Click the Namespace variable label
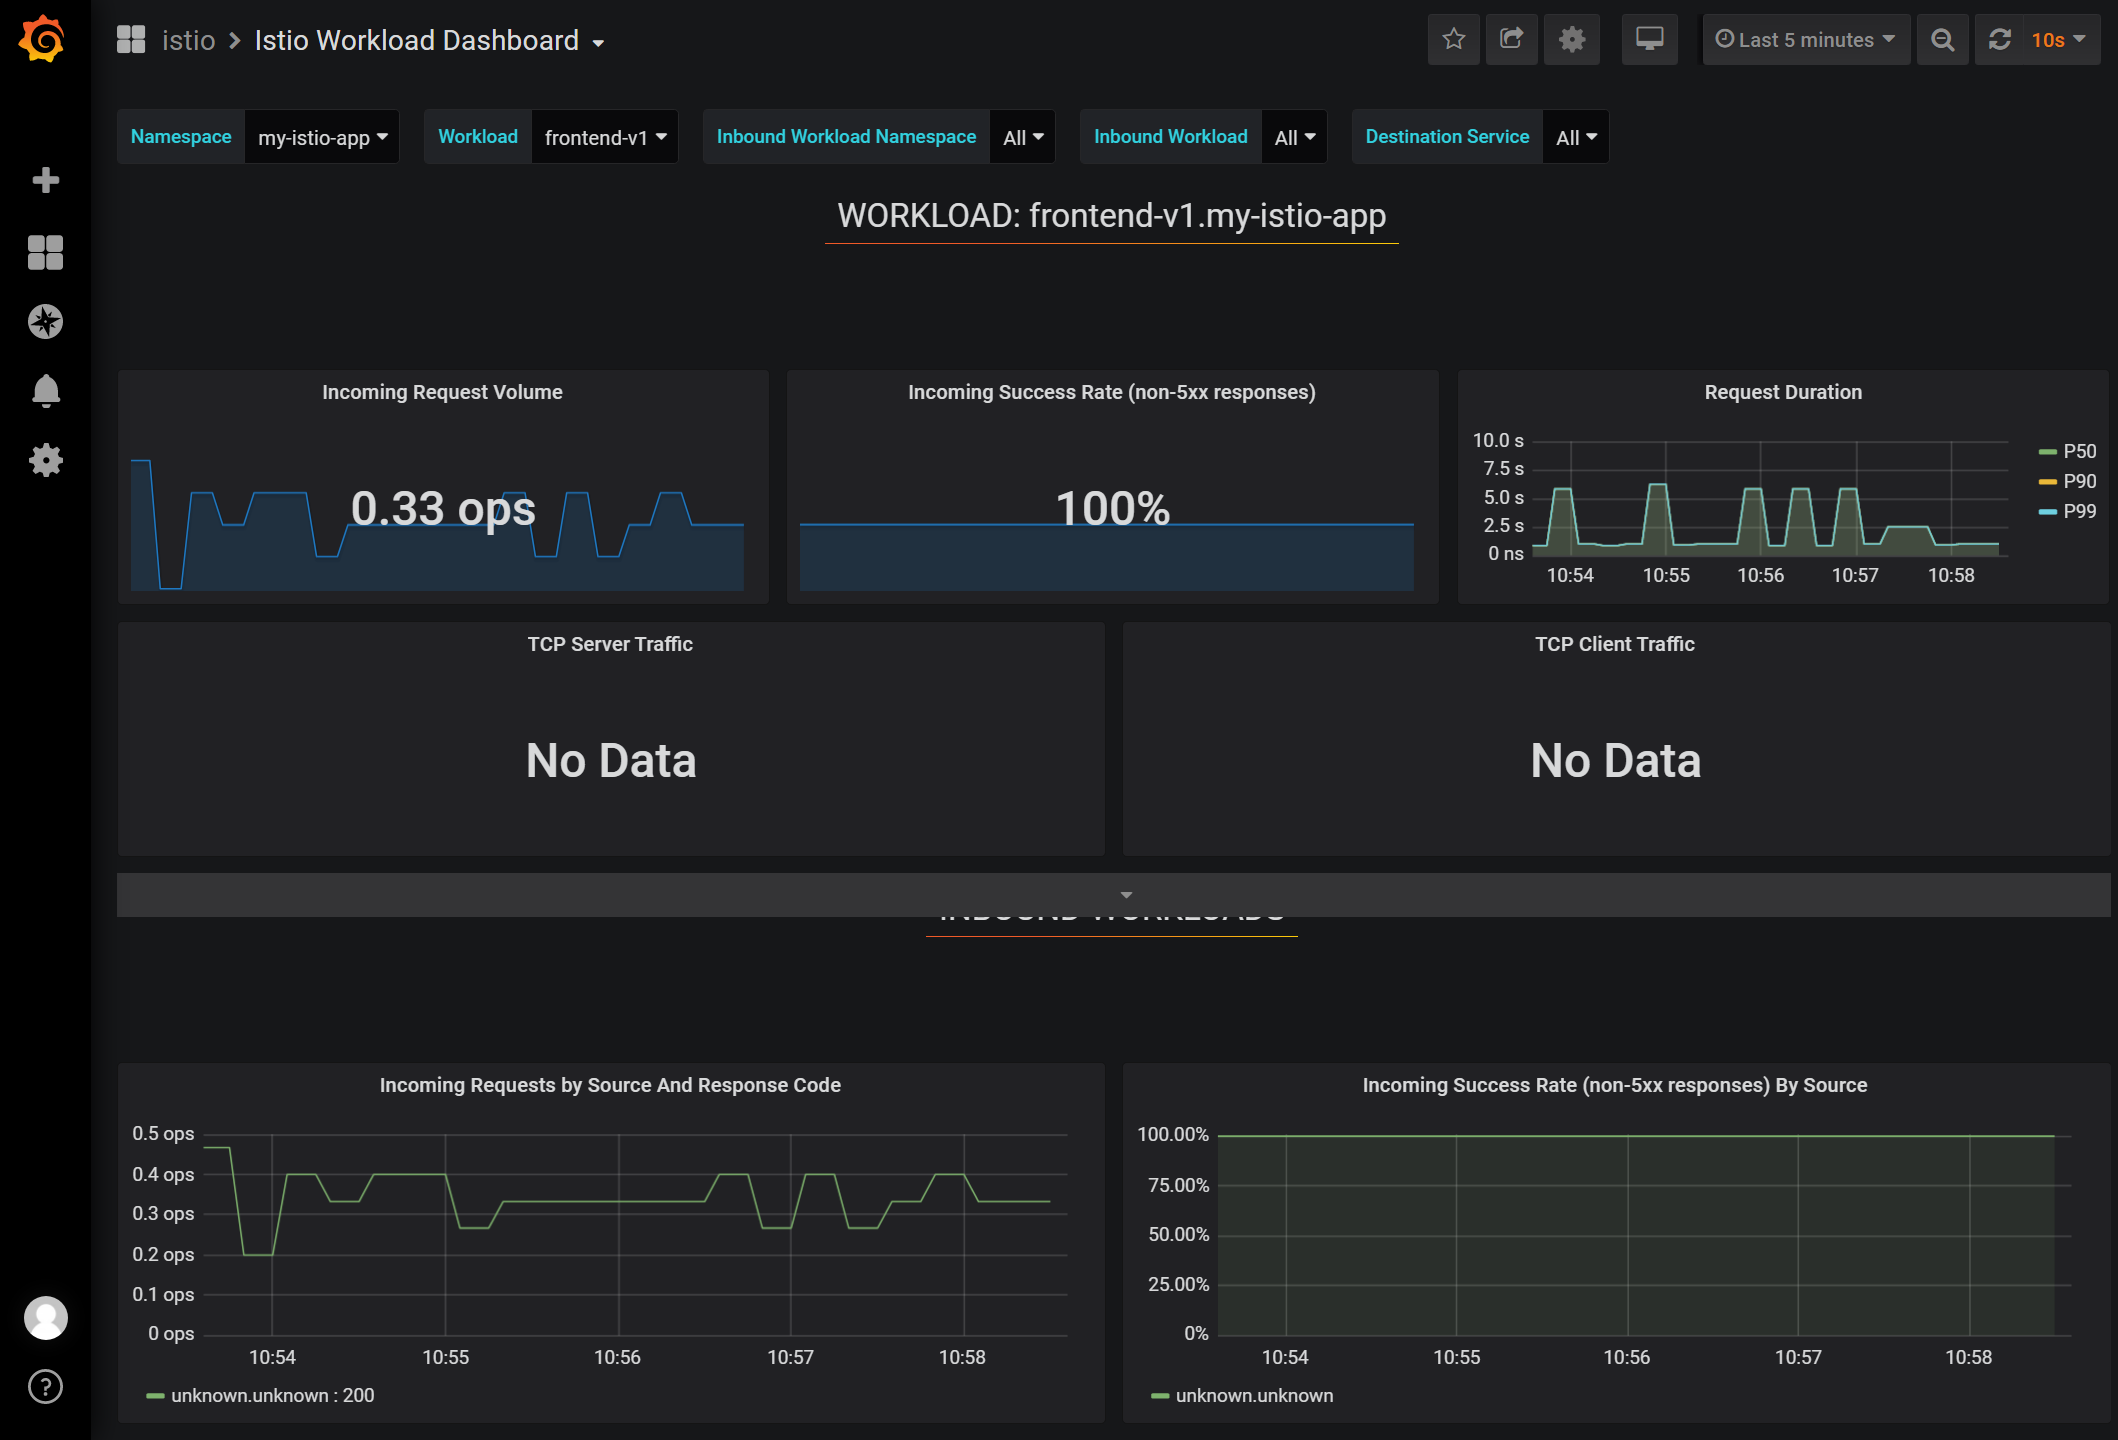Screen dimensions: 2118x1440 click(181, 137)
